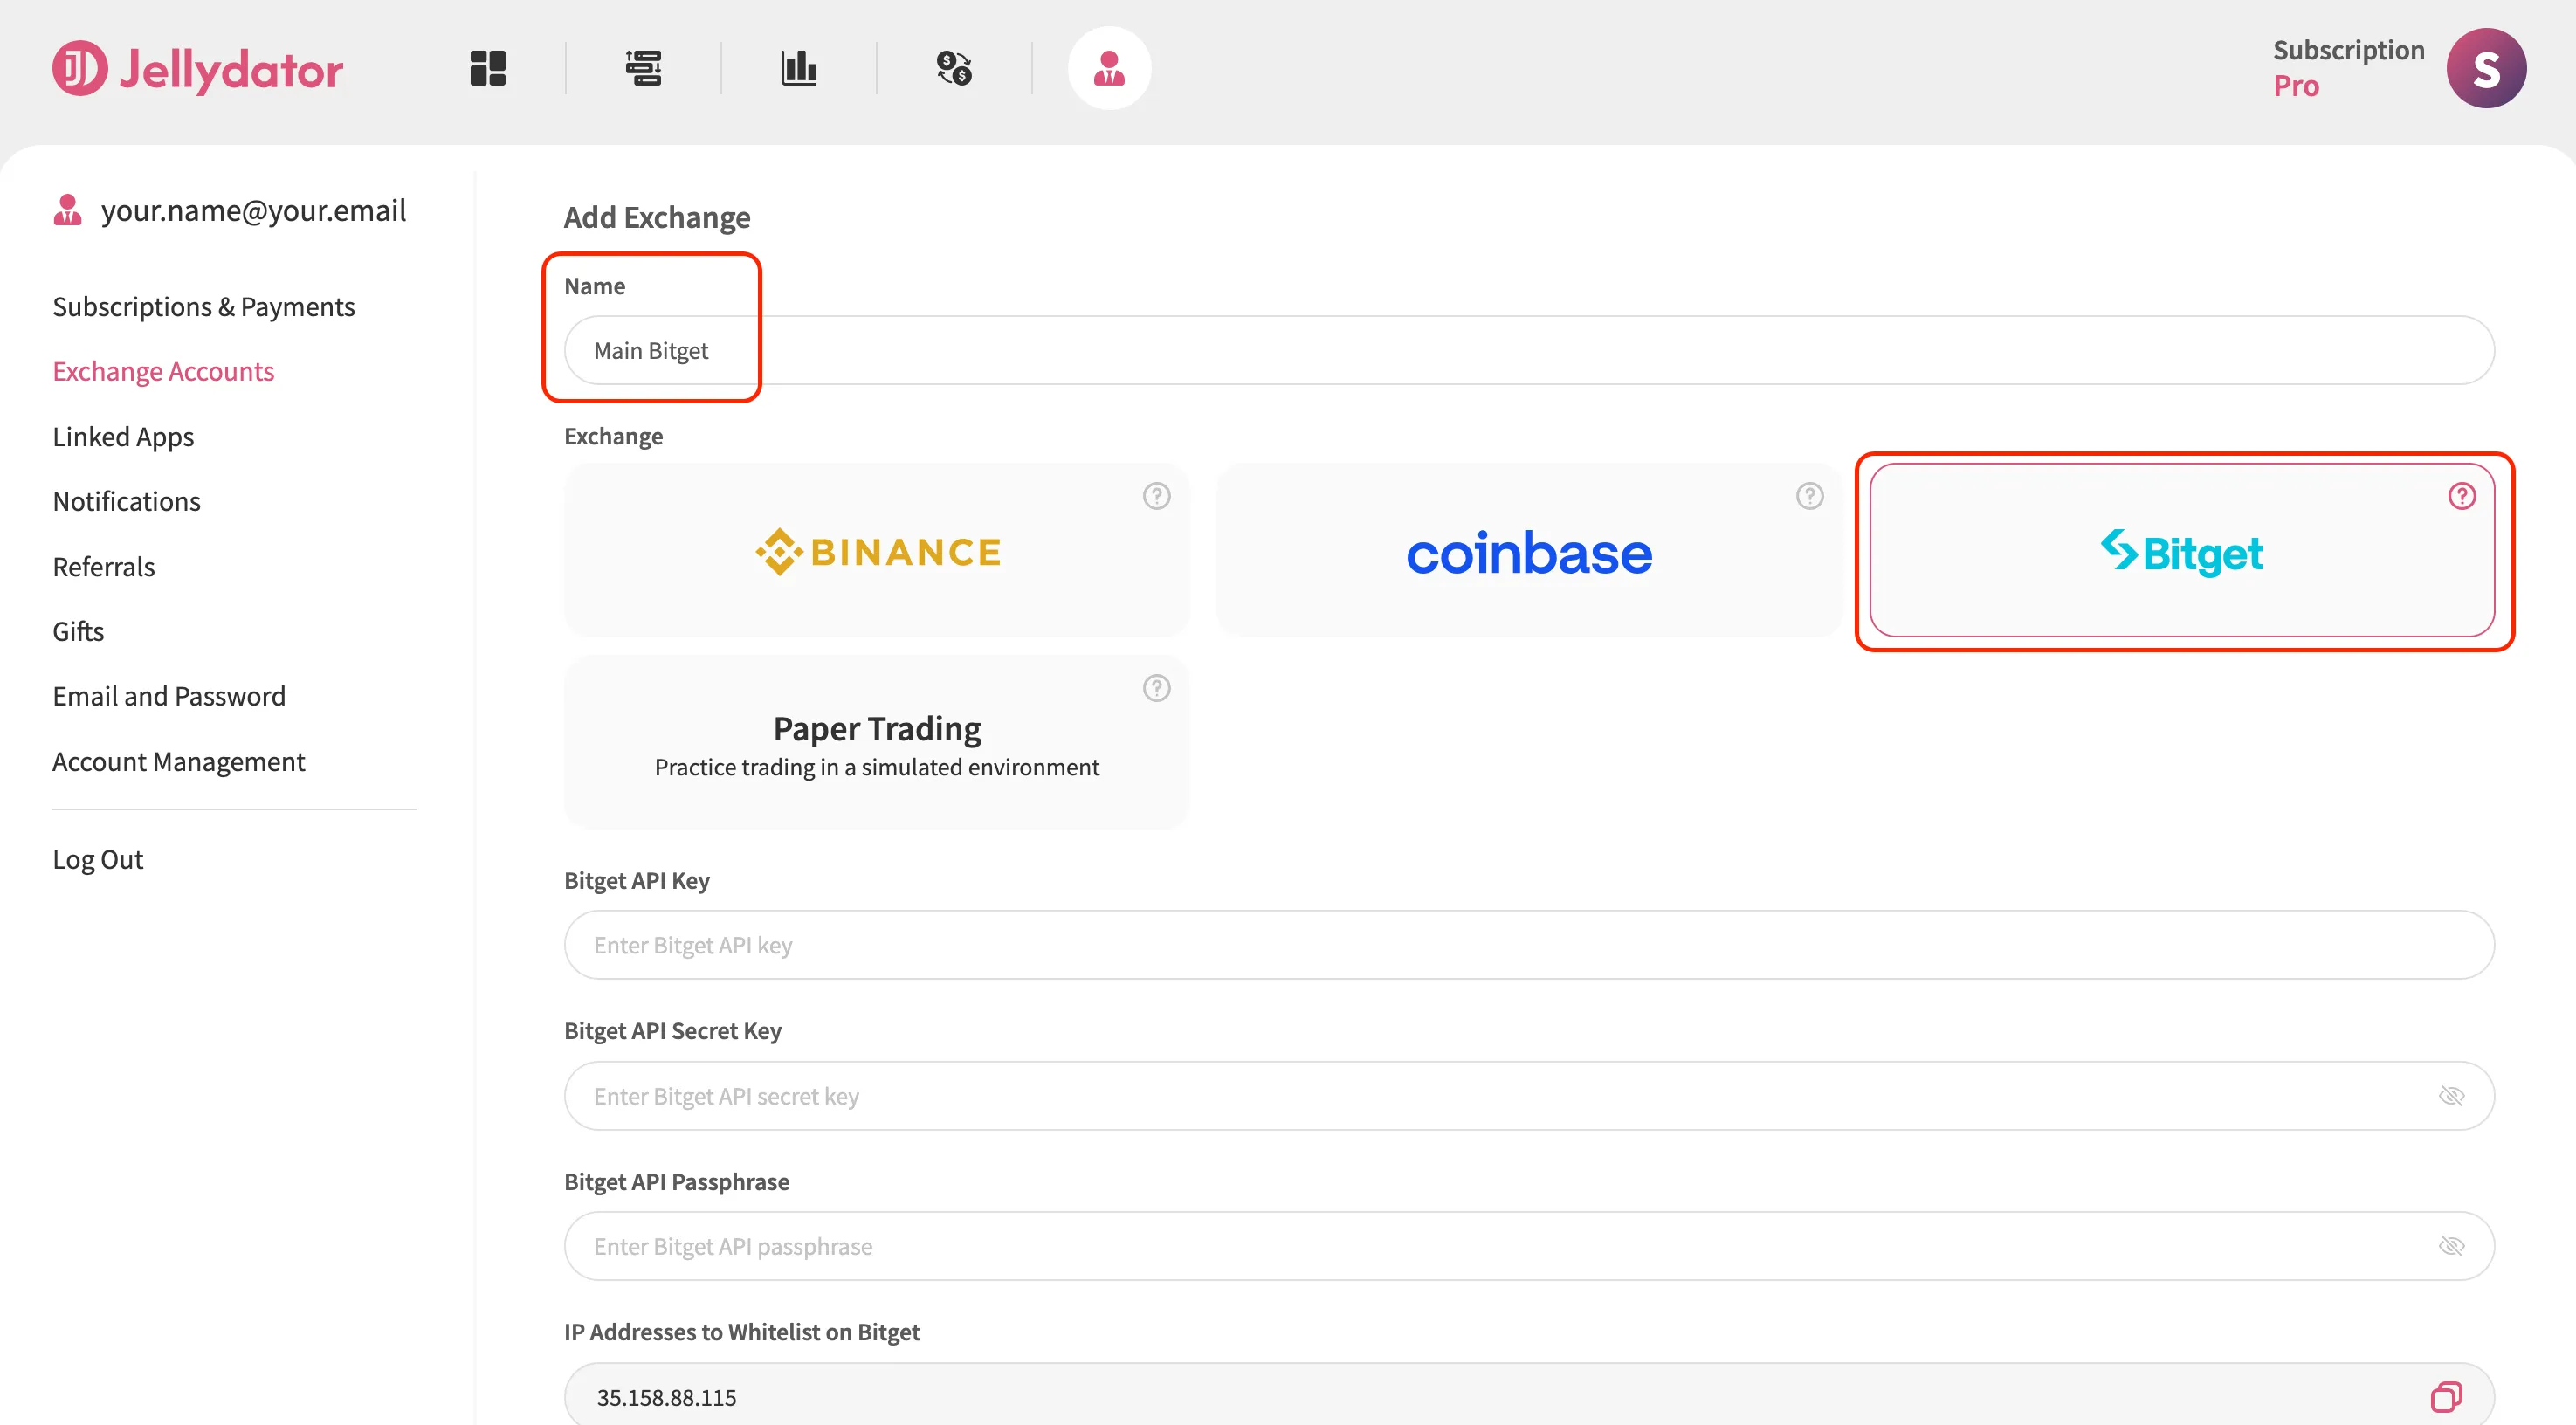Click the user icon beside your.name@your.email
Image resolution: width=2576 pixels, height=1425 pixels.
67,210
